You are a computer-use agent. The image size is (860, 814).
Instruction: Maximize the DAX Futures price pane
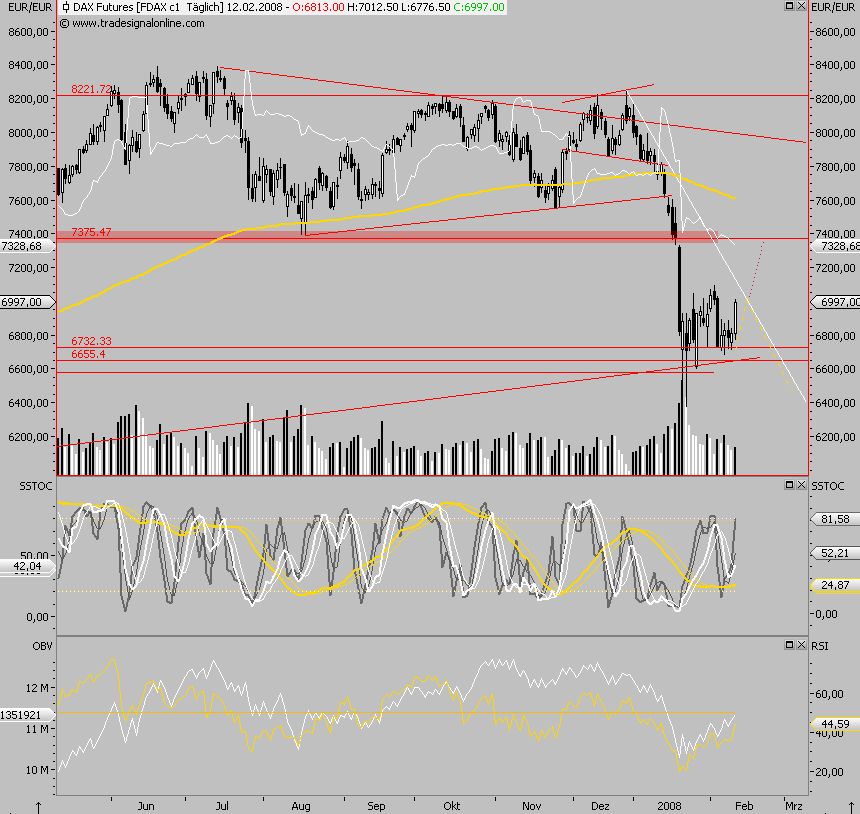click(x=790, y=5)
